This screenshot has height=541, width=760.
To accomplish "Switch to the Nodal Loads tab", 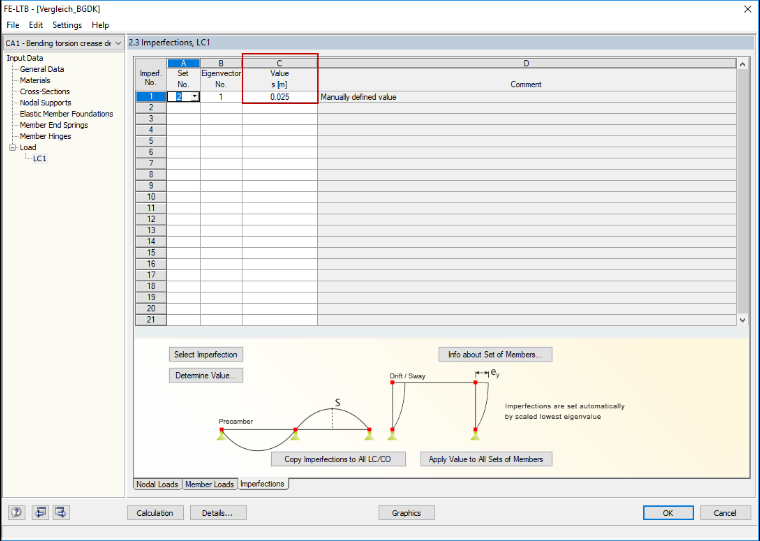I will click(x=157, y=484).
